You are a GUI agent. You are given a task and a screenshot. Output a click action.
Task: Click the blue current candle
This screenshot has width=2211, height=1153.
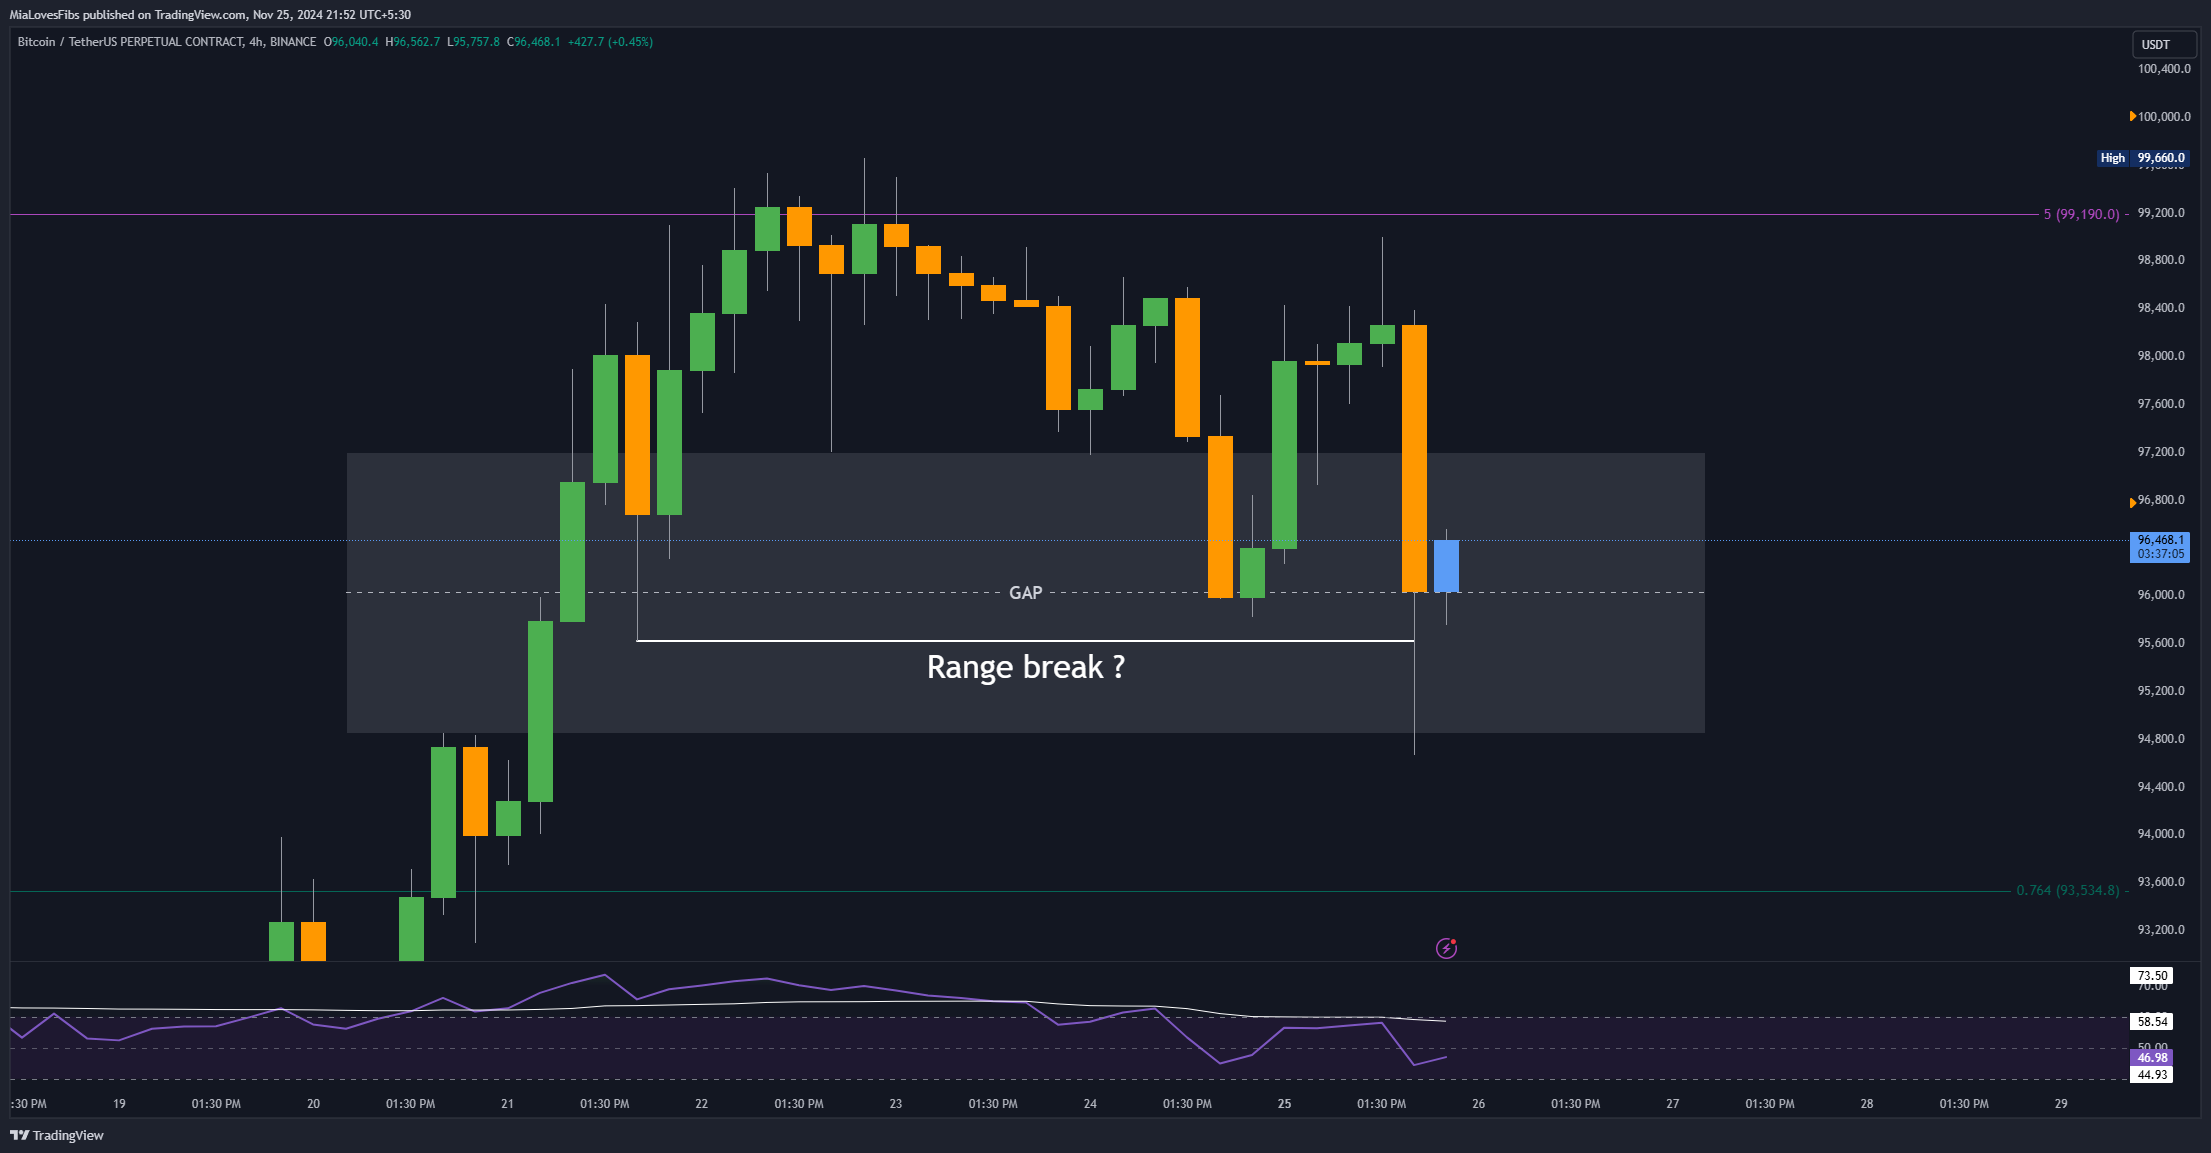[1446, 566]
